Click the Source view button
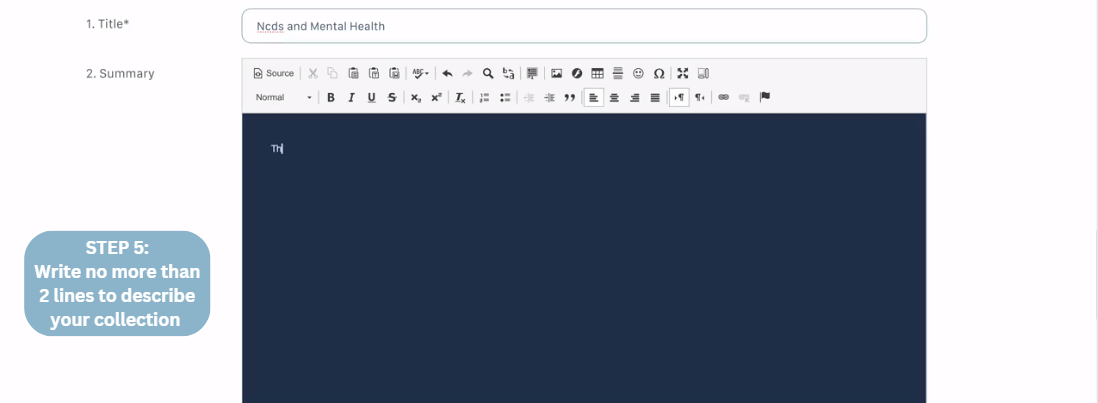 pos(274,73)
